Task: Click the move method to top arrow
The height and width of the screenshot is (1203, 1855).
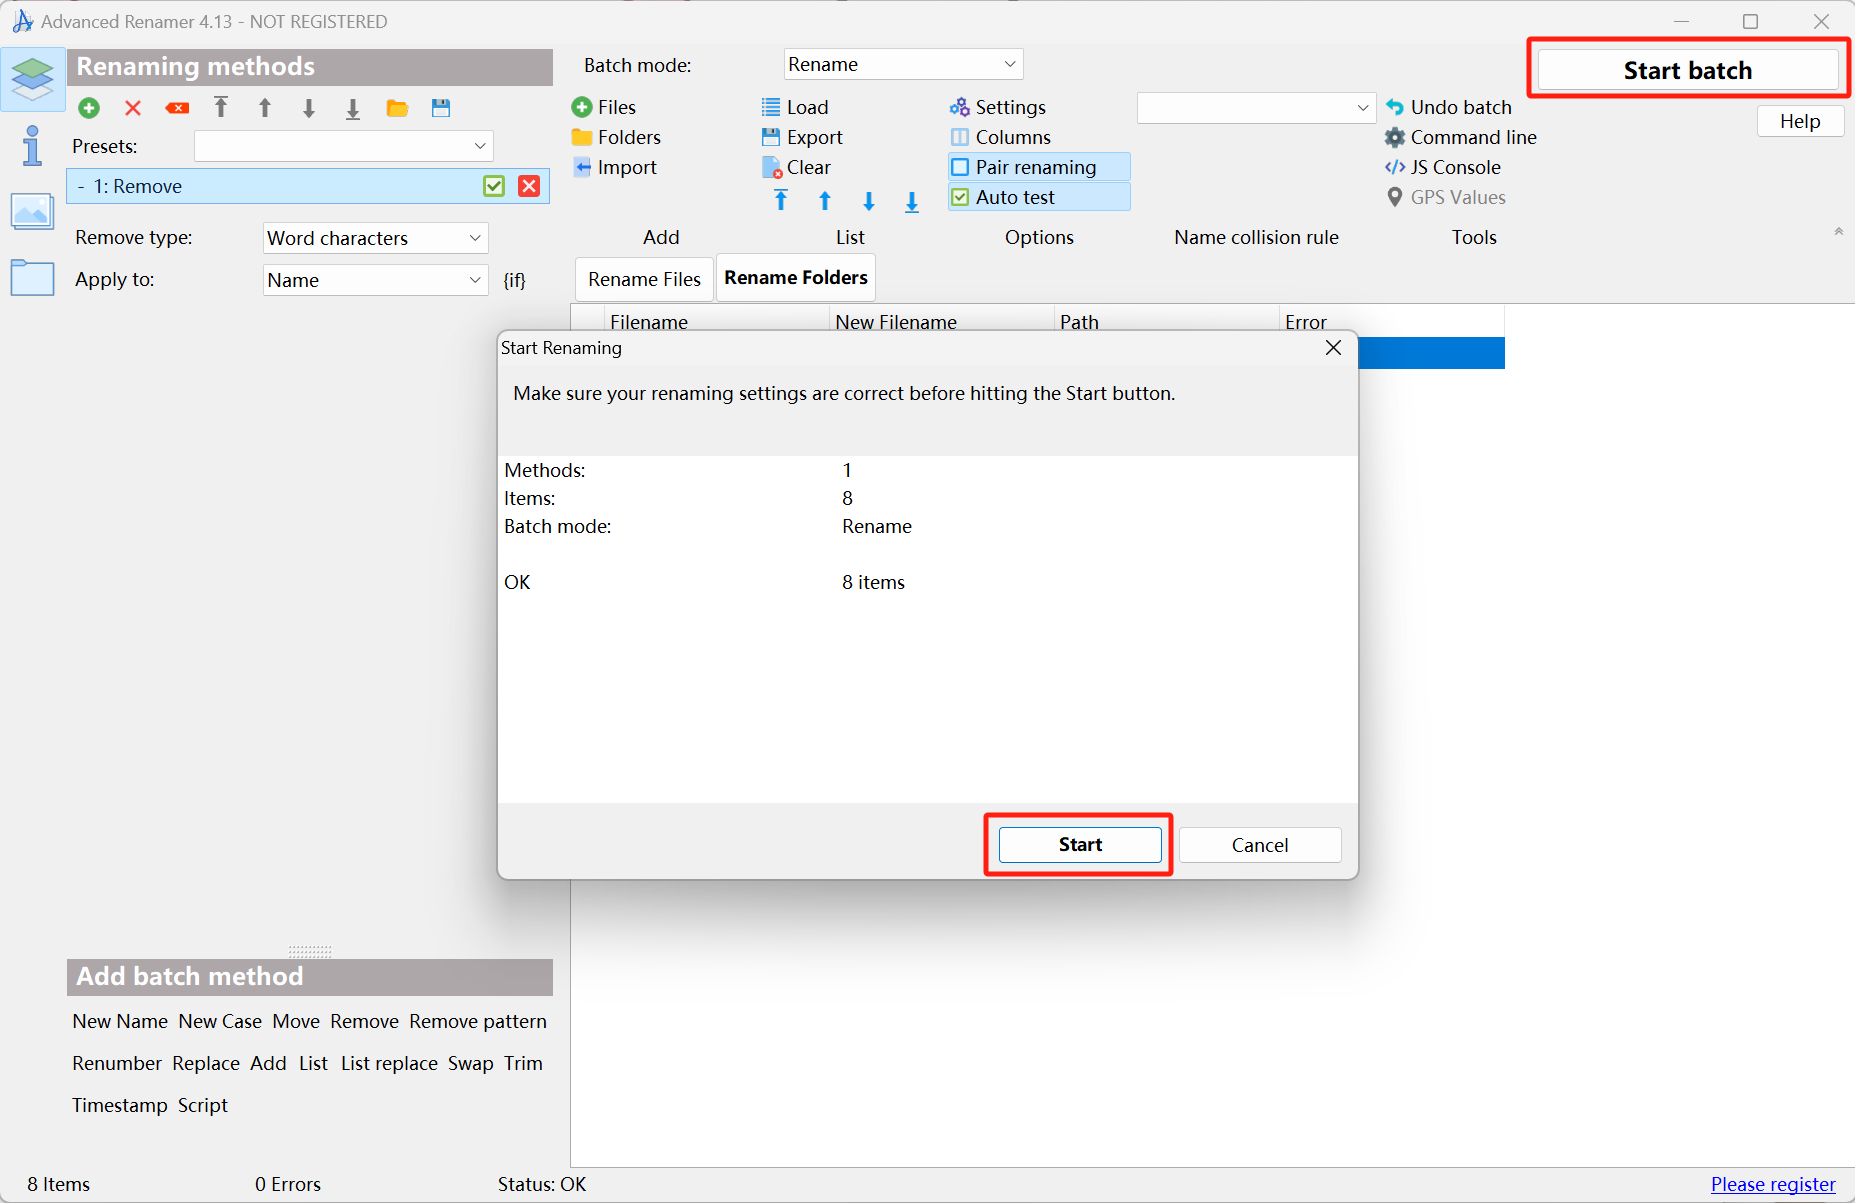Action: 221,108
